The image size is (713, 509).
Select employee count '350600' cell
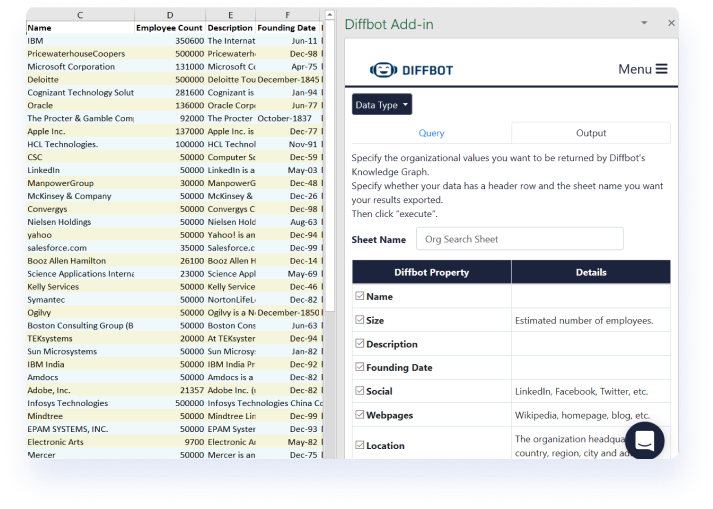[x=170, y=41]
